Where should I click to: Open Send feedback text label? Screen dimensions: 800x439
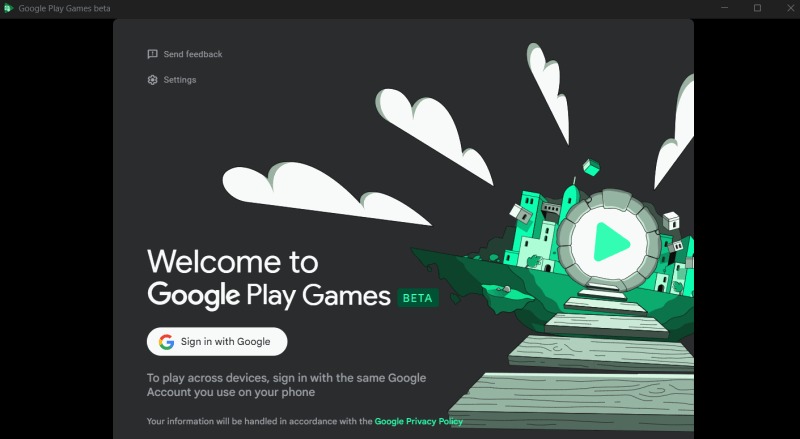(x=193, y=54)
